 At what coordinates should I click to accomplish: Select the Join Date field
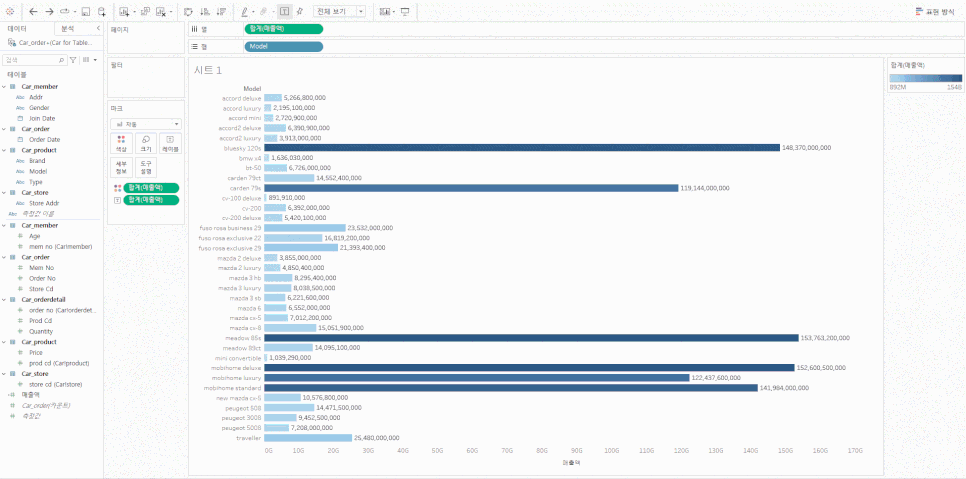click(x=43, y=118)
